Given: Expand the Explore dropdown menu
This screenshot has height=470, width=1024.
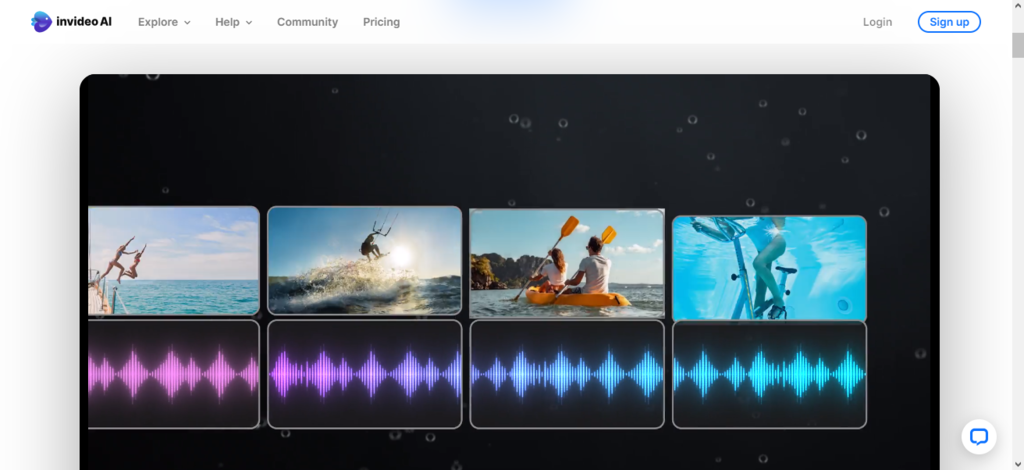Looking at the screenshot, I should click(x=164, y=22).
